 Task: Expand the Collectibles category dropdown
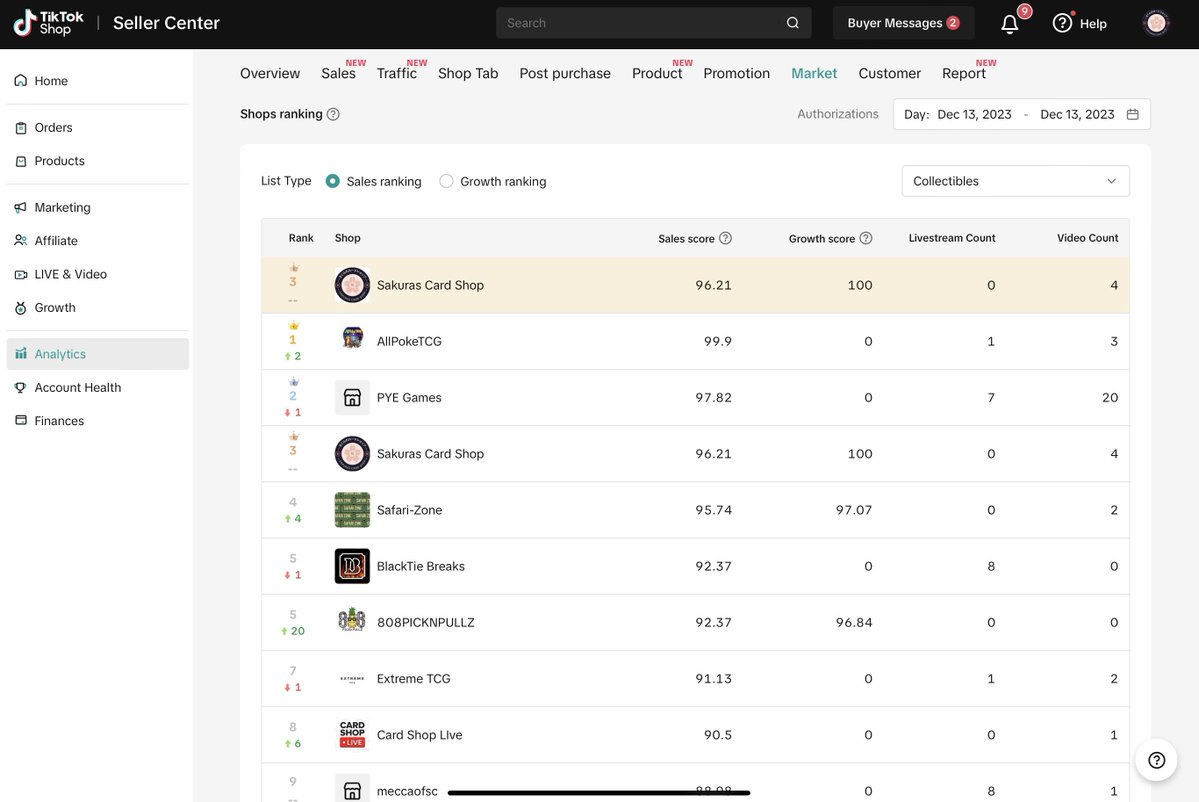tap(1015, 181)
